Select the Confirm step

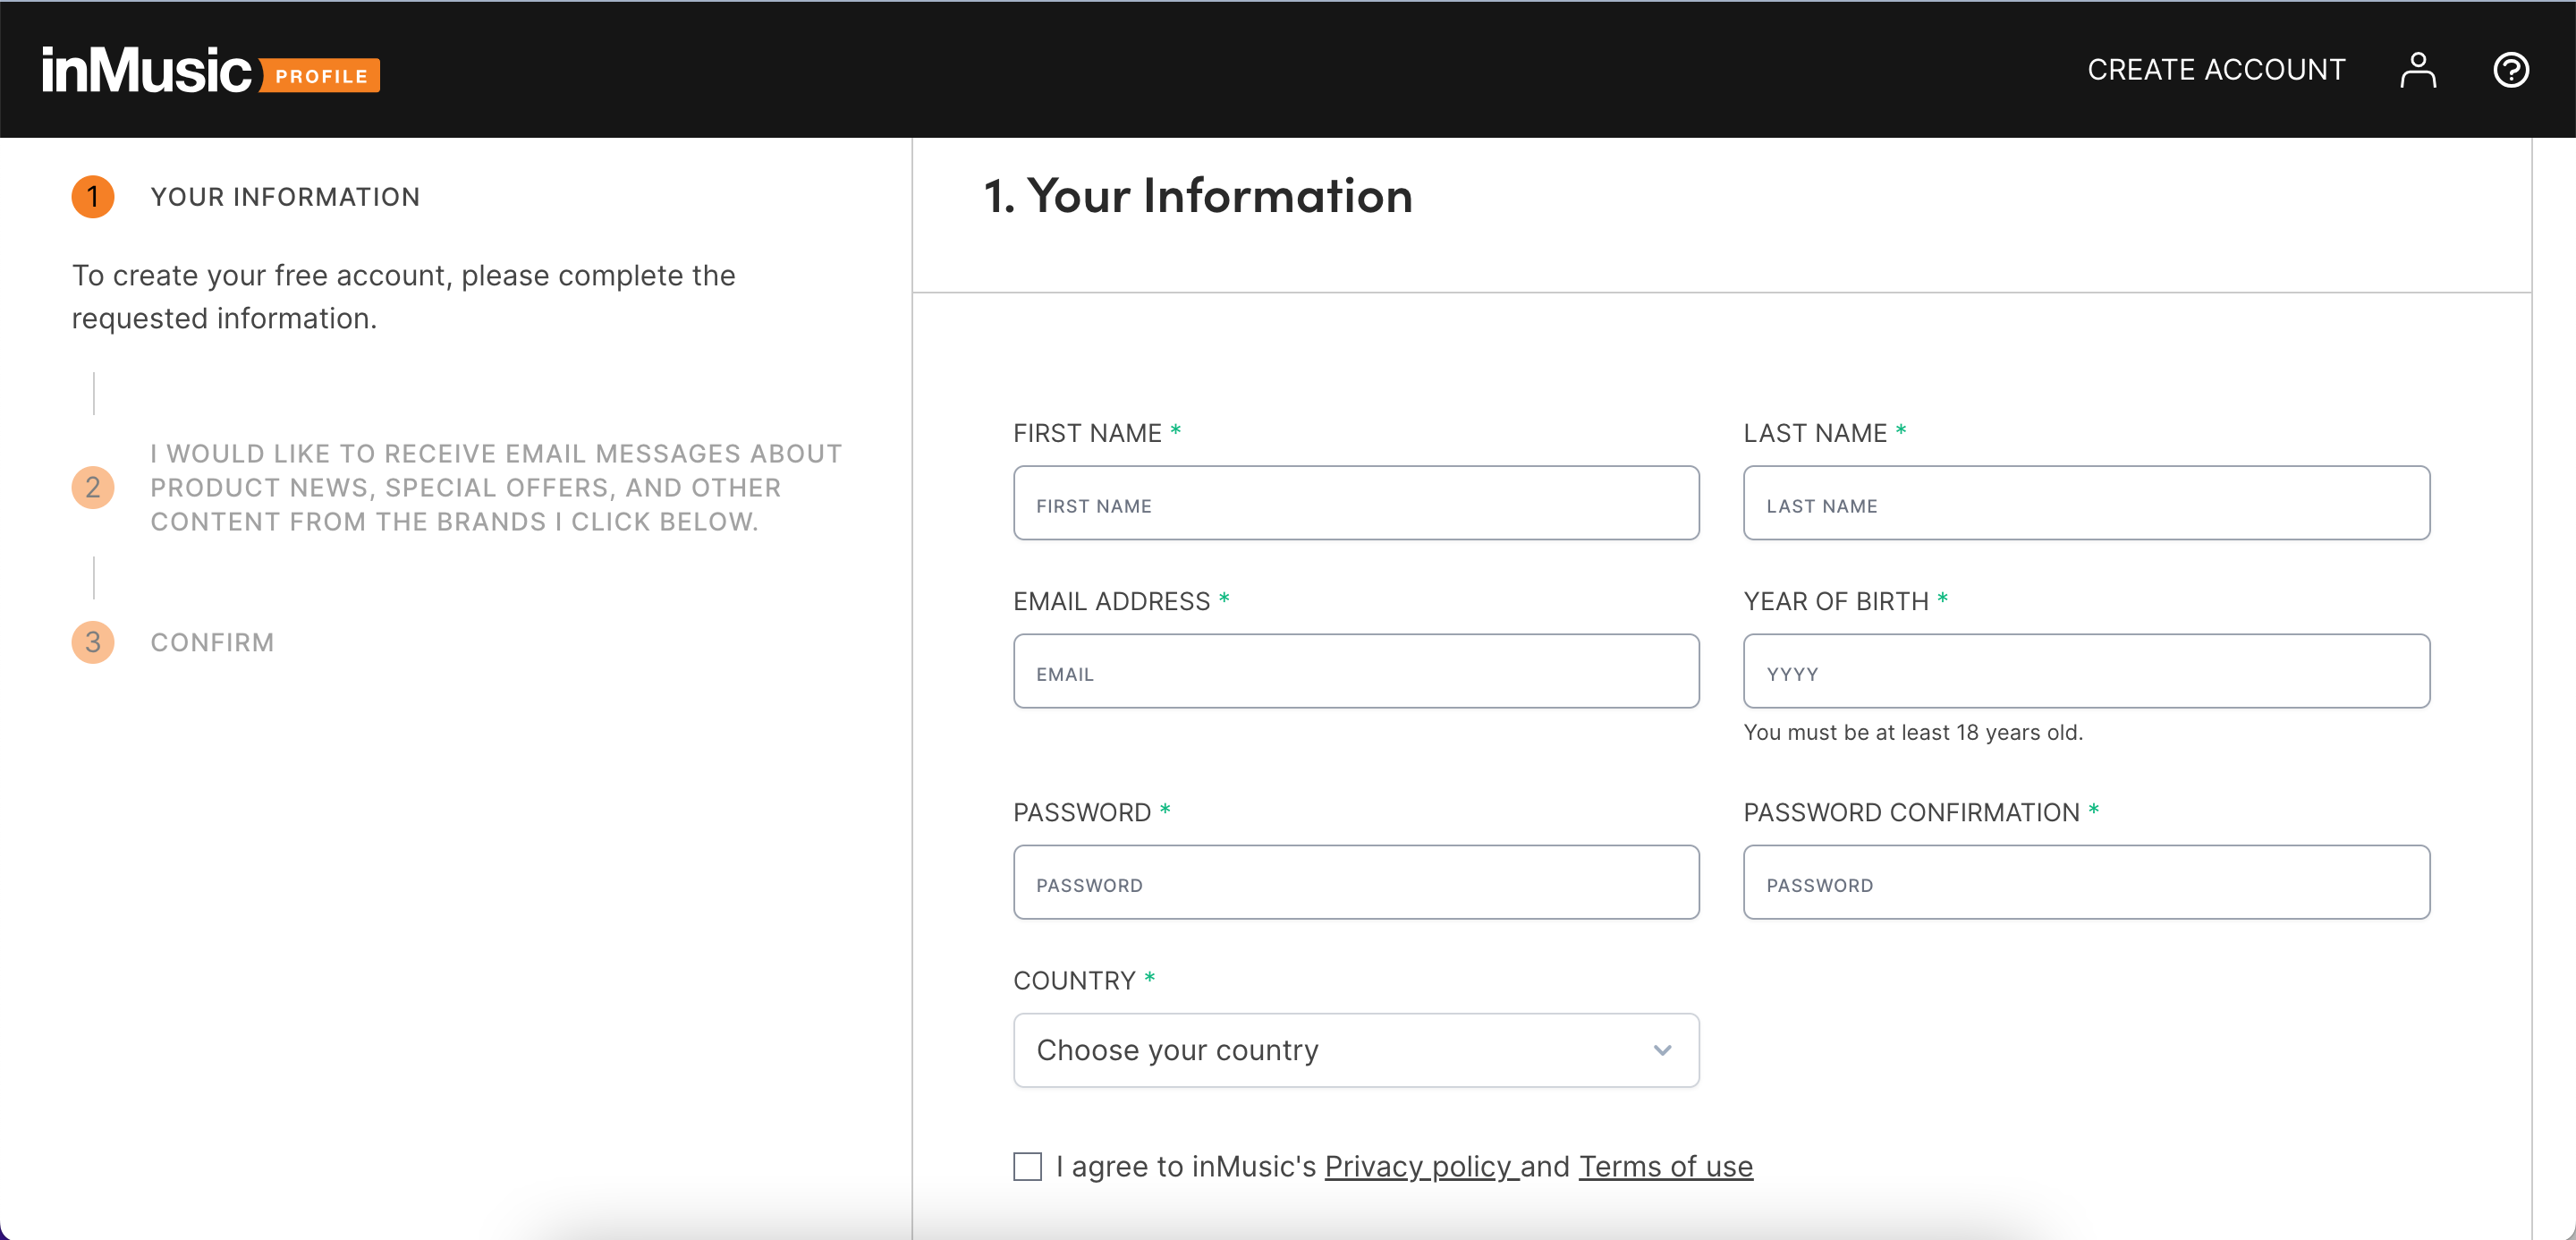[212, 642]
